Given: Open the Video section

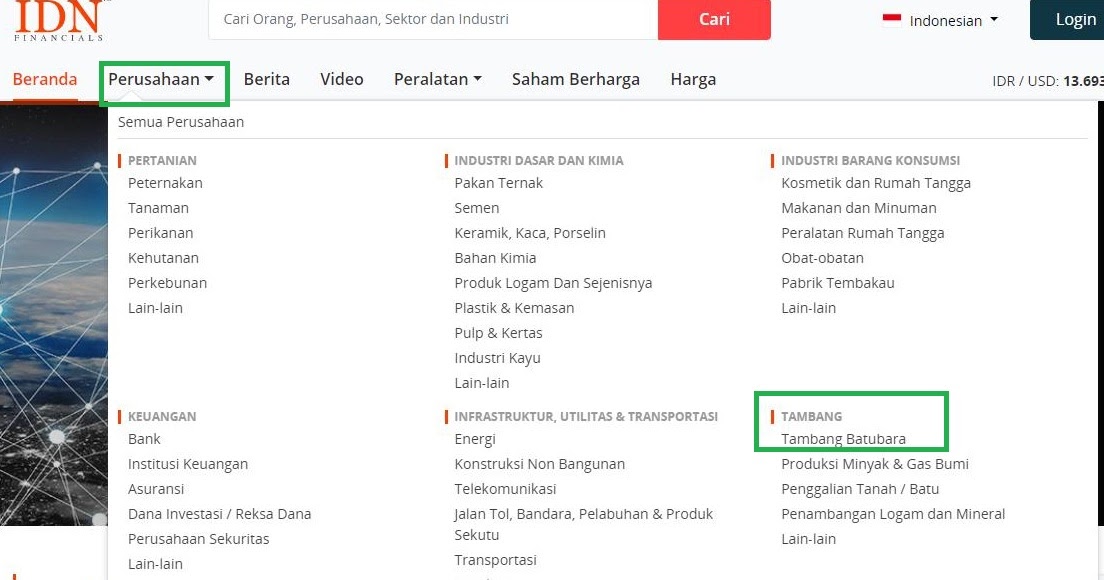Looking at the screenshot, I should [341, 78].
